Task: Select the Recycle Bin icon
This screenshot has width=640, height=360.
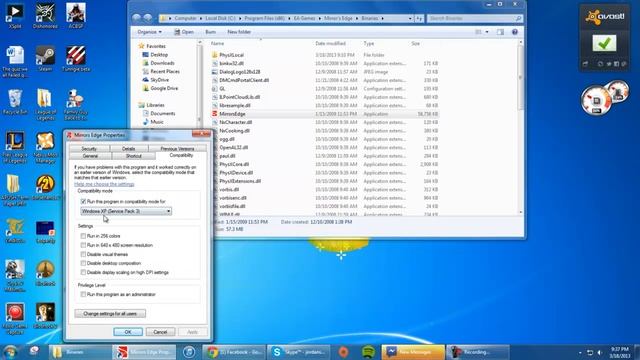Action: coord(15,101)
